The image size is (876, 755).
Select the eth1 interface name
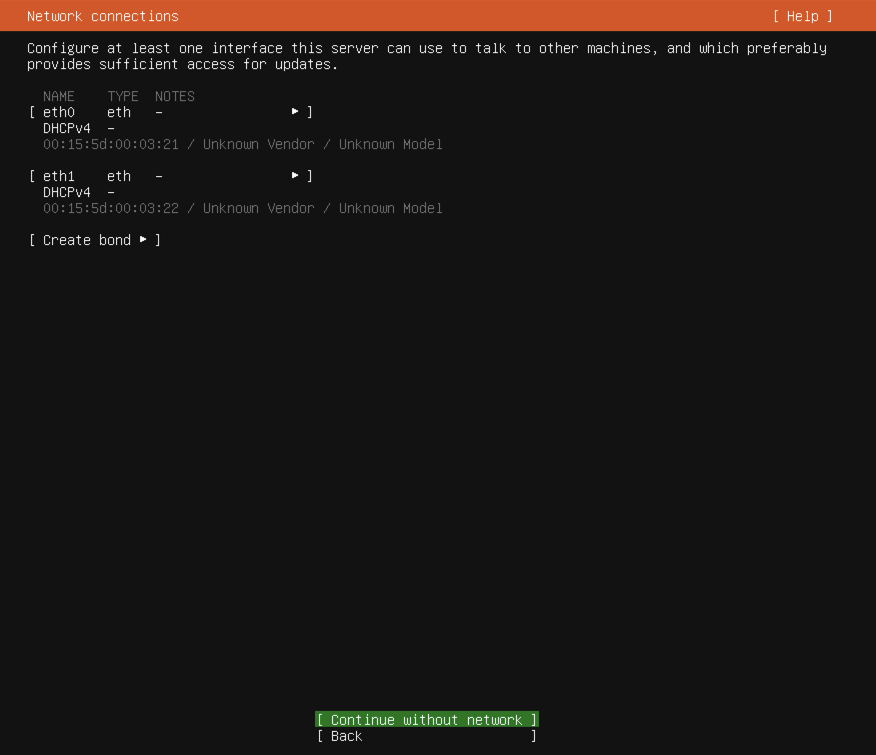59,176
